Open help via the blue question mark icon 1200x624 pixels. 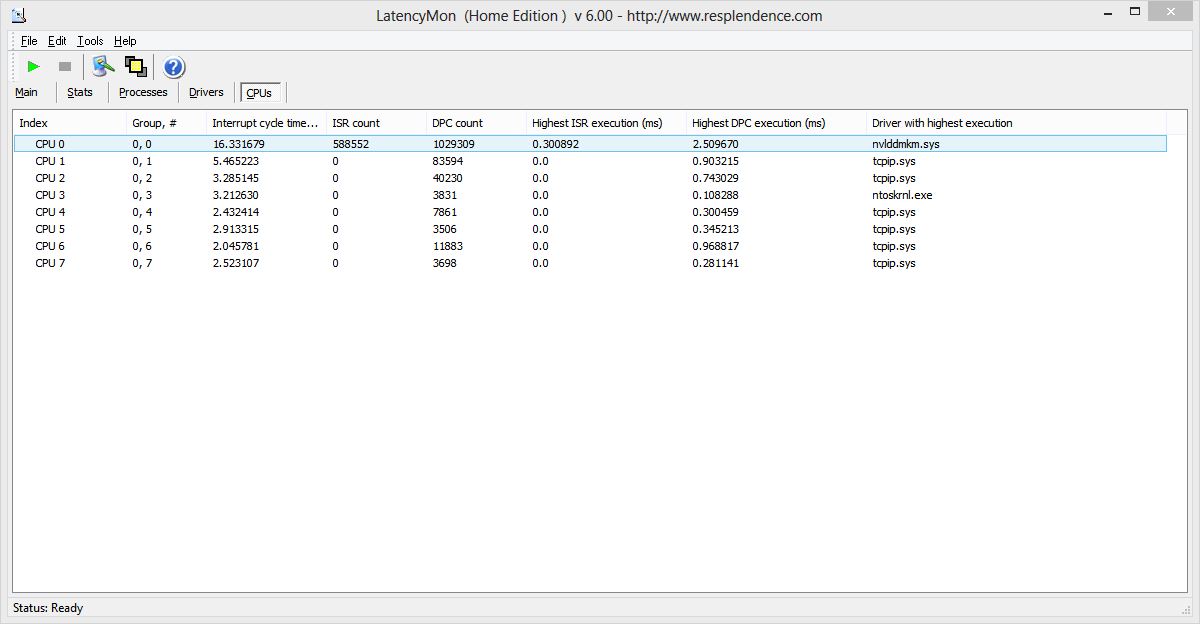(x=174, y=67)
